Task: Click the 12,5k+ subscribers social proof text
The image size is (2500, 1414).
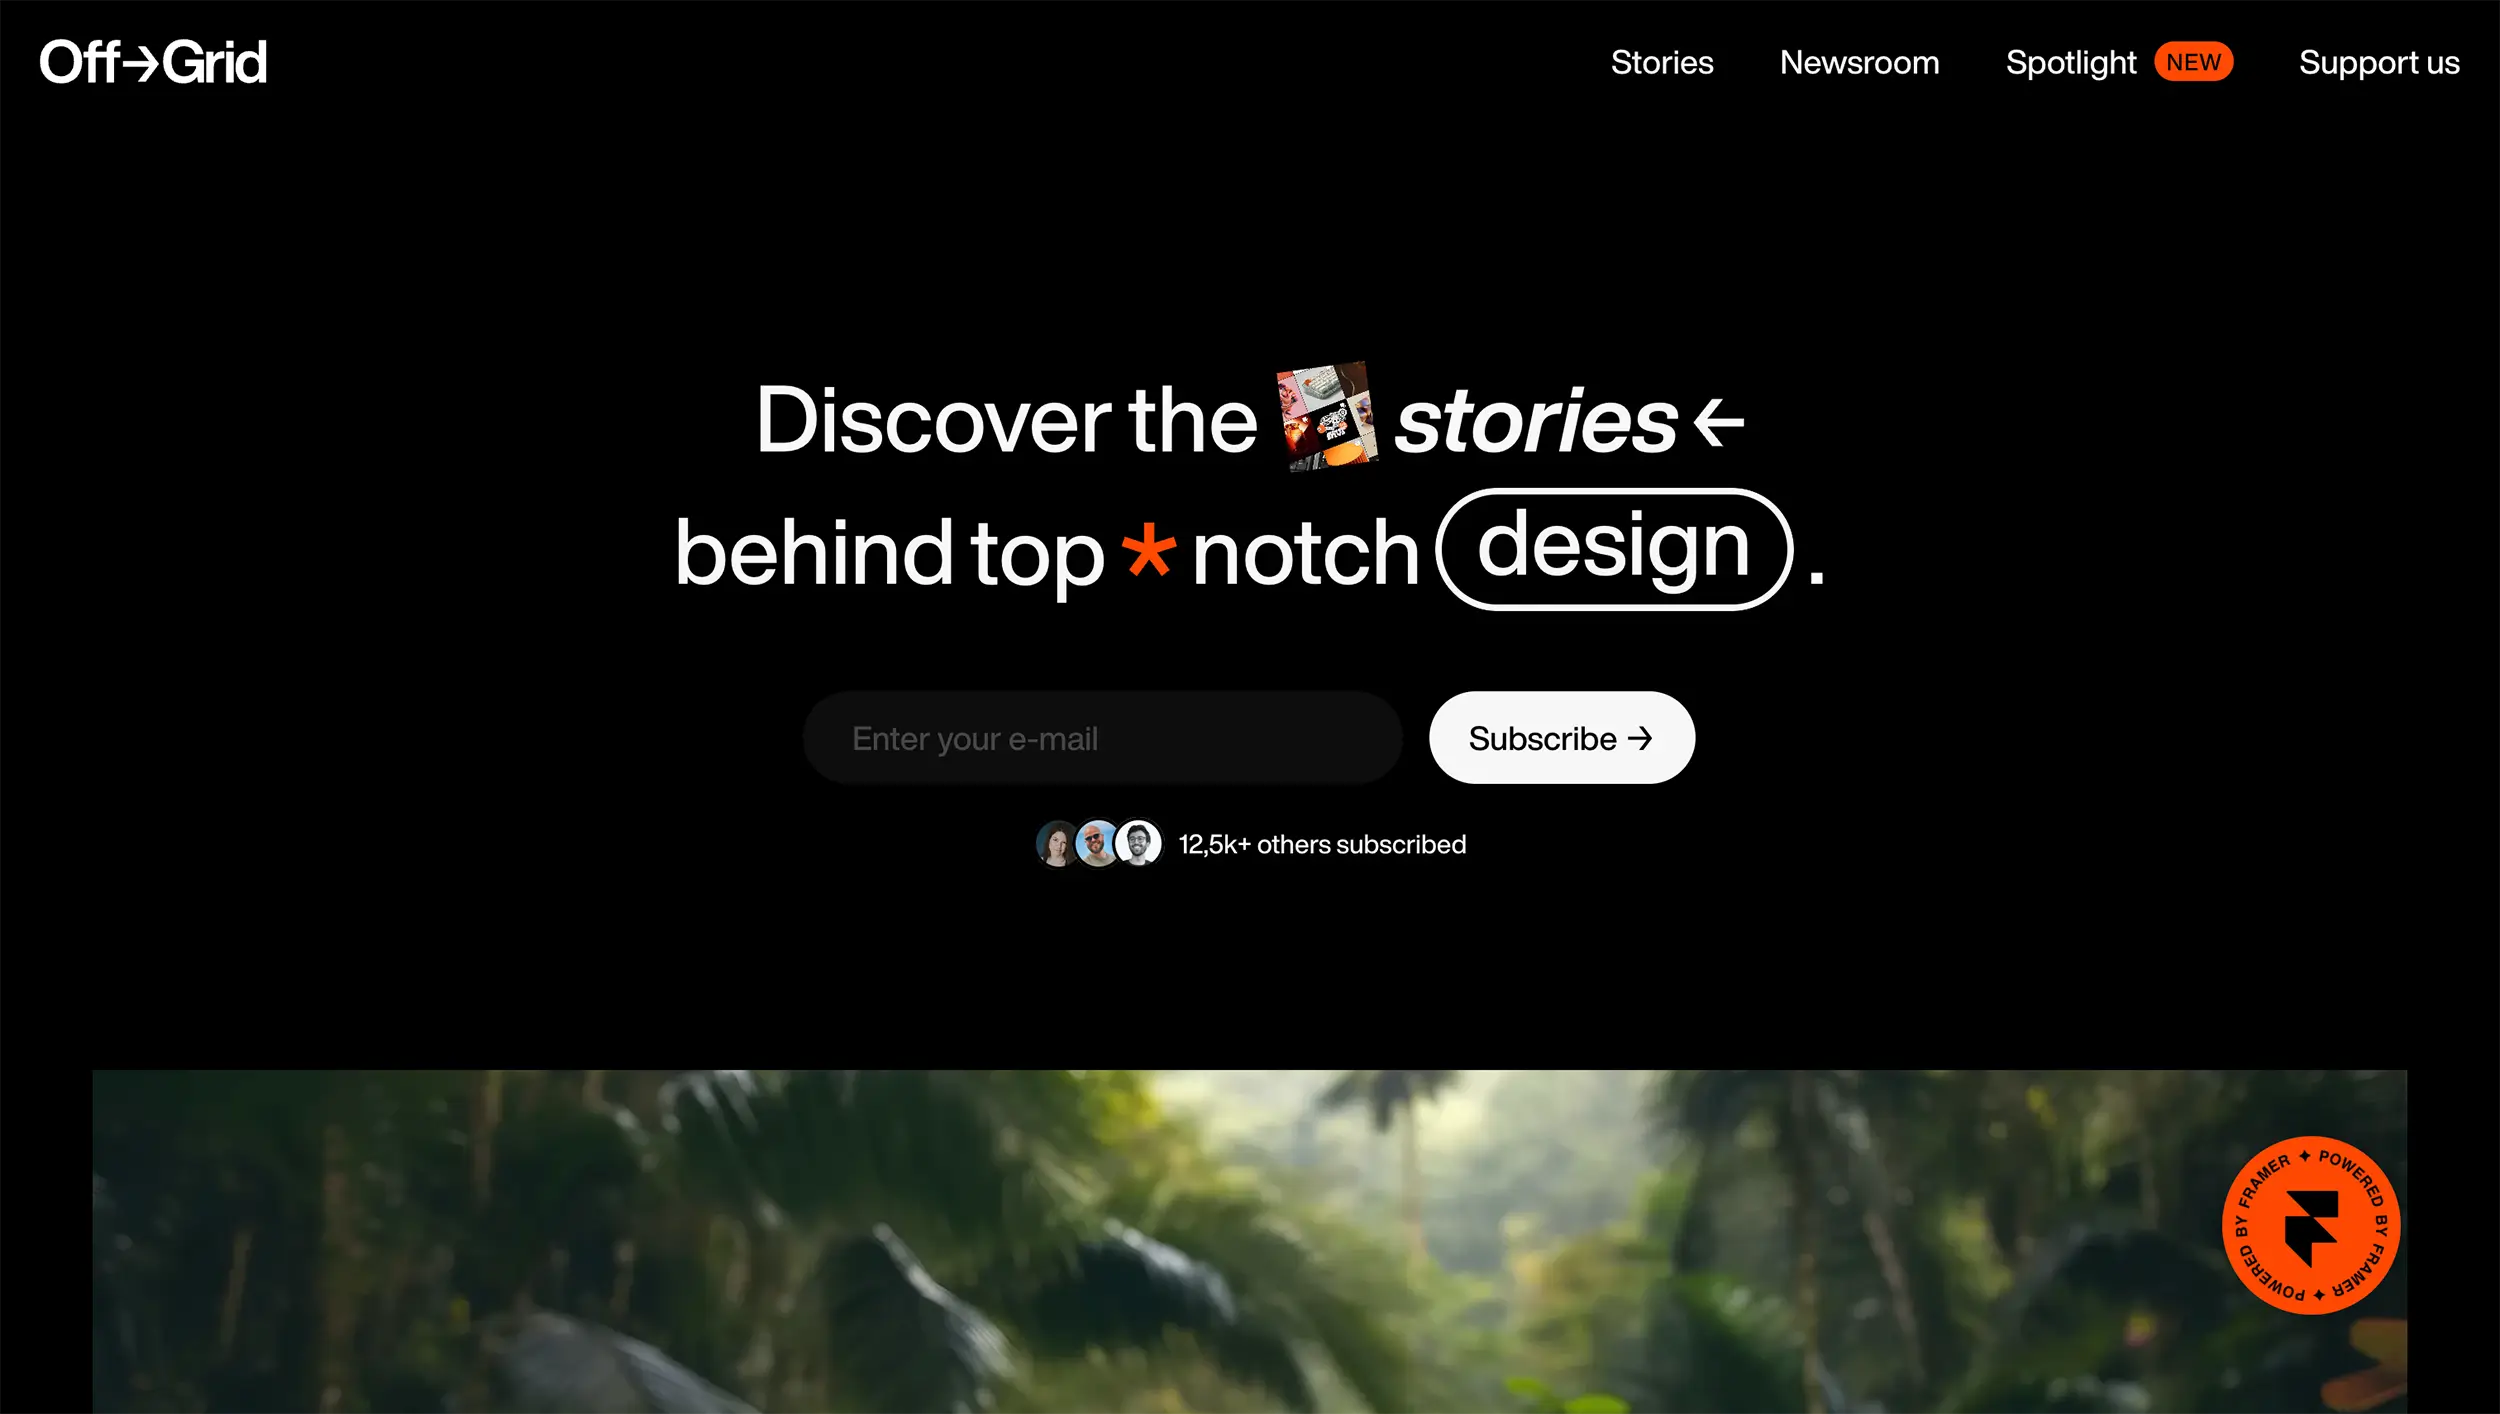Action: 1322,843
